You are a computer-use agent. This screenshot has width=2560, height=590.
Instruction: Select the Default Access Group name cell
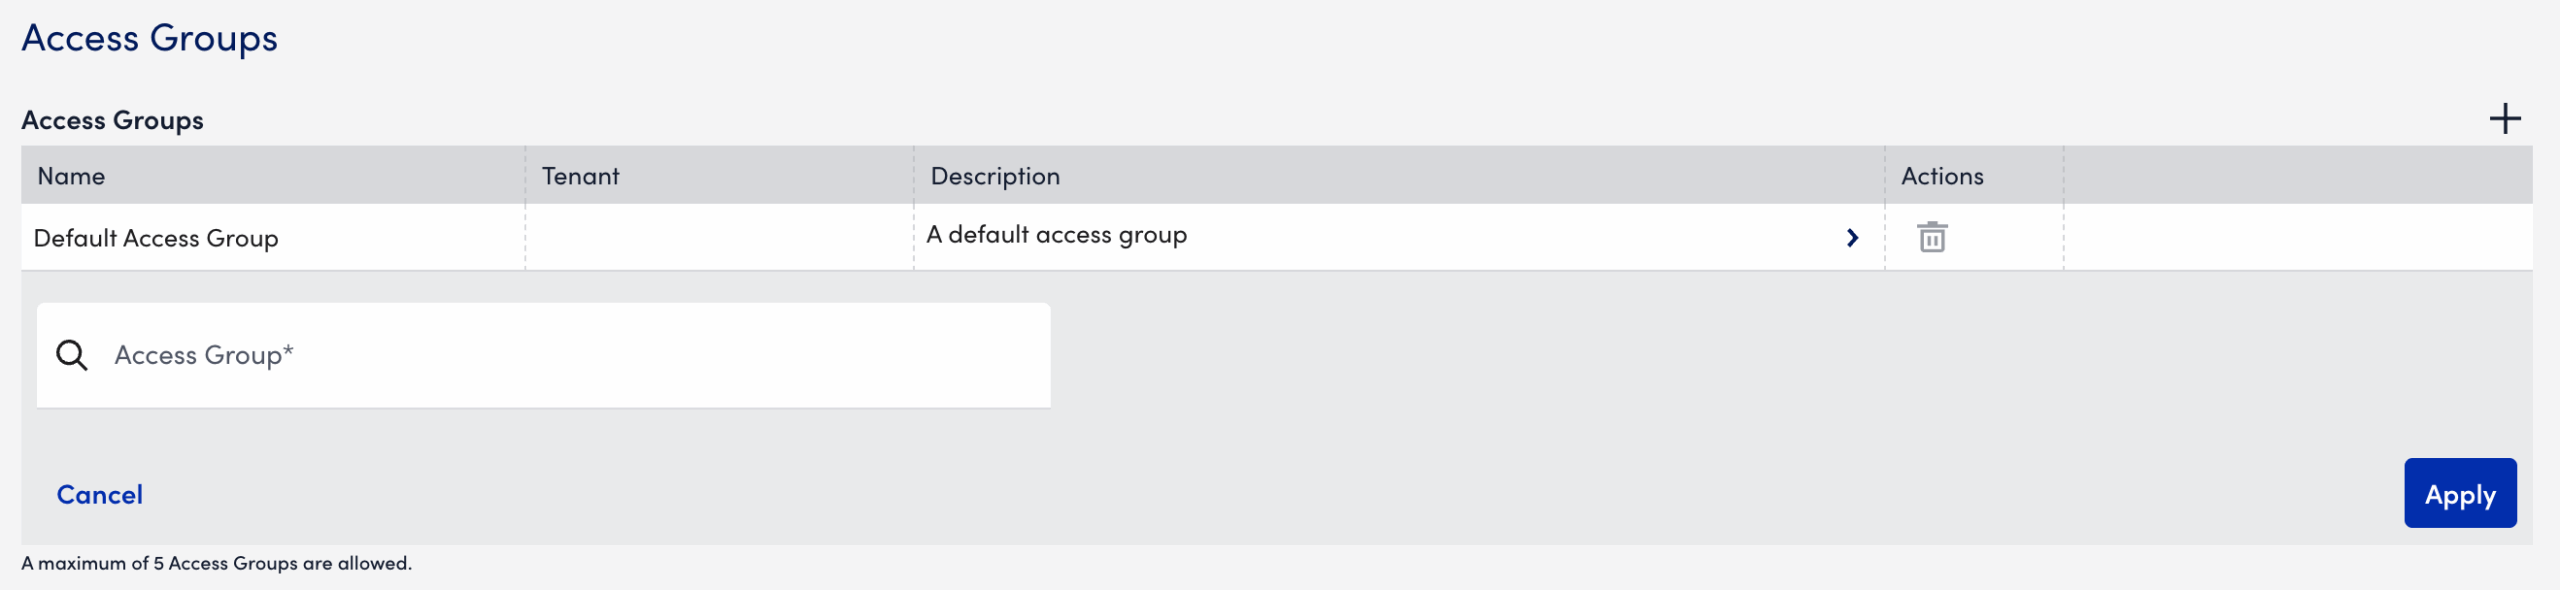pyautogui.click(x=154, y=238)
